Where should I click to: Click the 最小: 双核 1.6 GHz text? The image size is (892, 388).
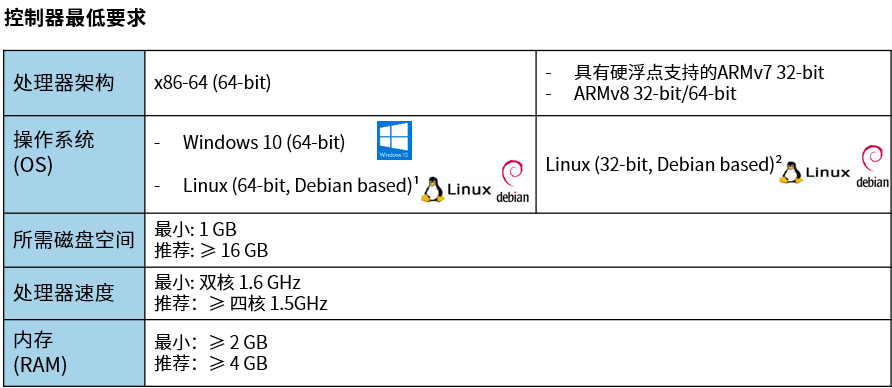pos(228,282)
